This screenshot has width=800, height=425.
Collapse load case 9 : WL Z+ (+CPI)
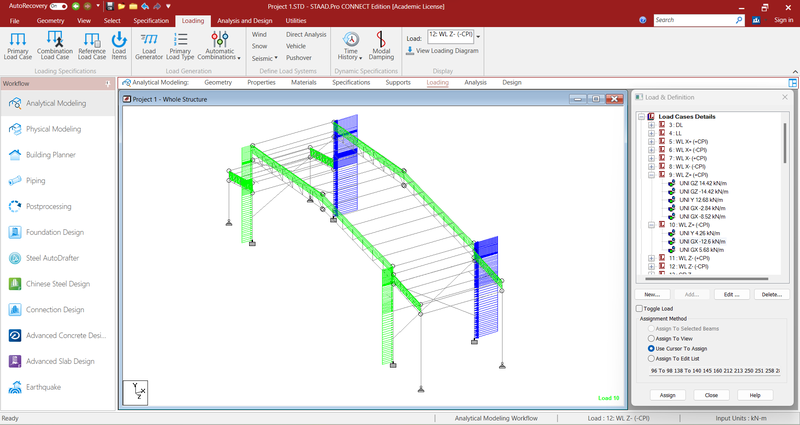tap(652, 175)
